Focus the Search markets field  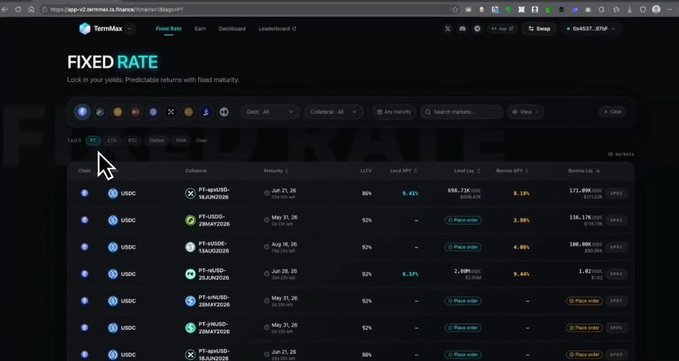coord(462,112)
